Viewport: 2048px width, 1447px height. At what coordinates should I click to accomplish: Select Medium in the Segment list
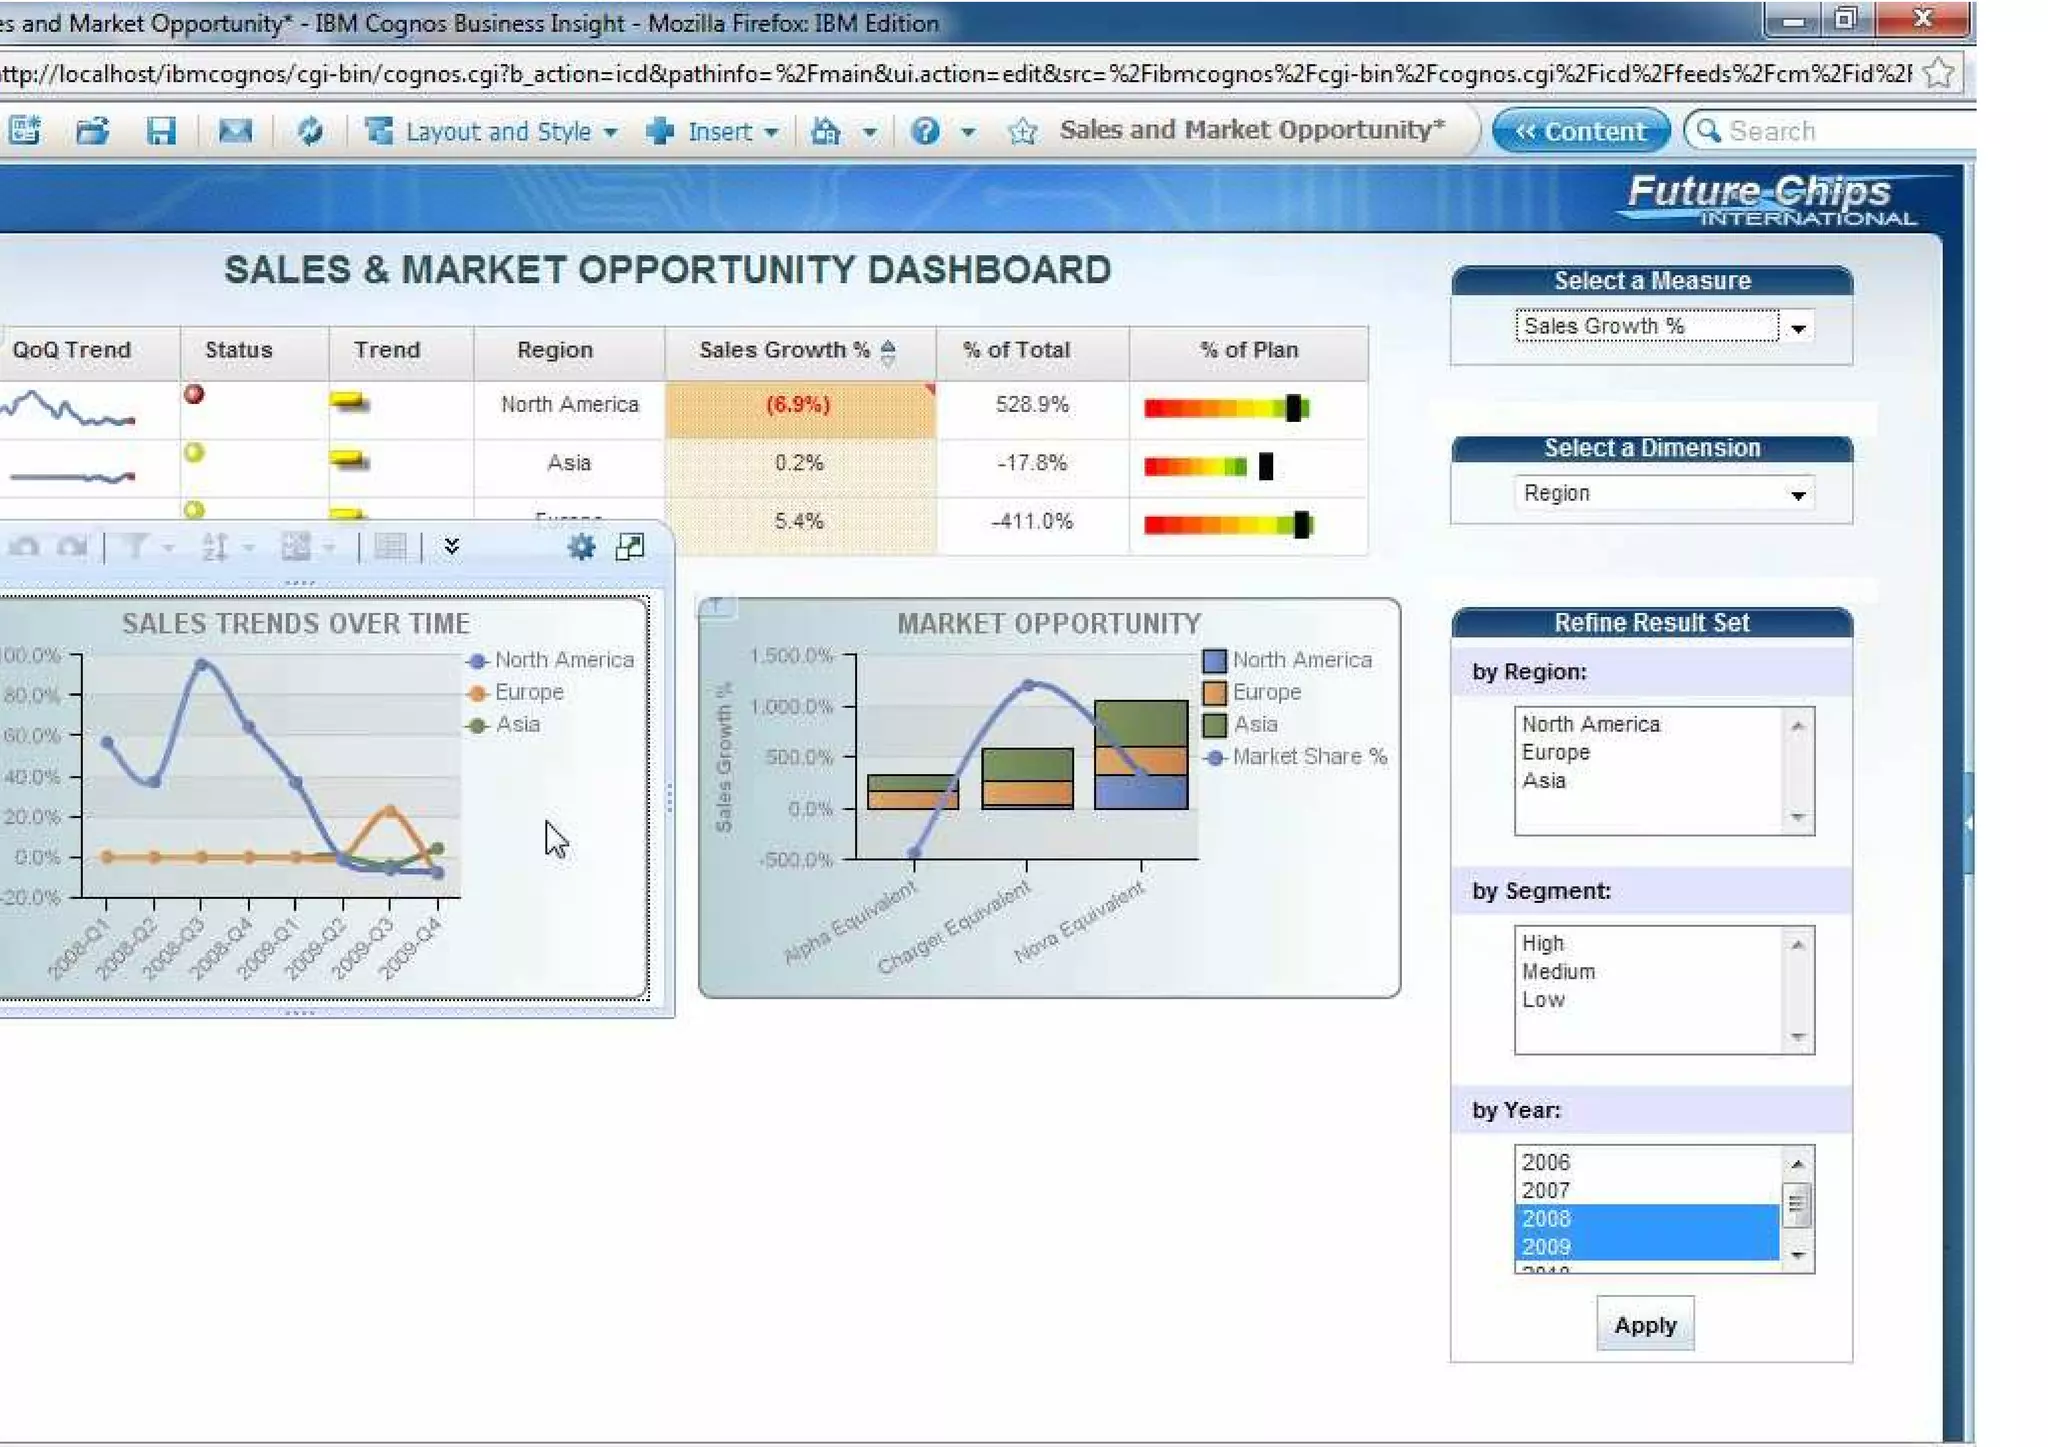1558,971
